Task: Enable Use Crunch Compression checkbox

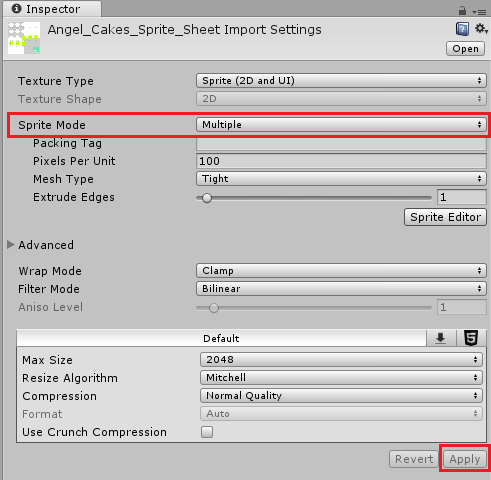Action: pos(207,432)
